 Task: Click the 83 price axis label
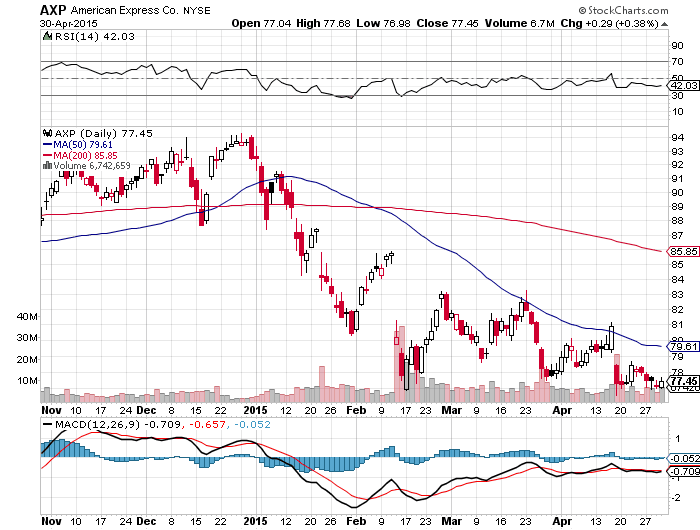pos(677,295)
